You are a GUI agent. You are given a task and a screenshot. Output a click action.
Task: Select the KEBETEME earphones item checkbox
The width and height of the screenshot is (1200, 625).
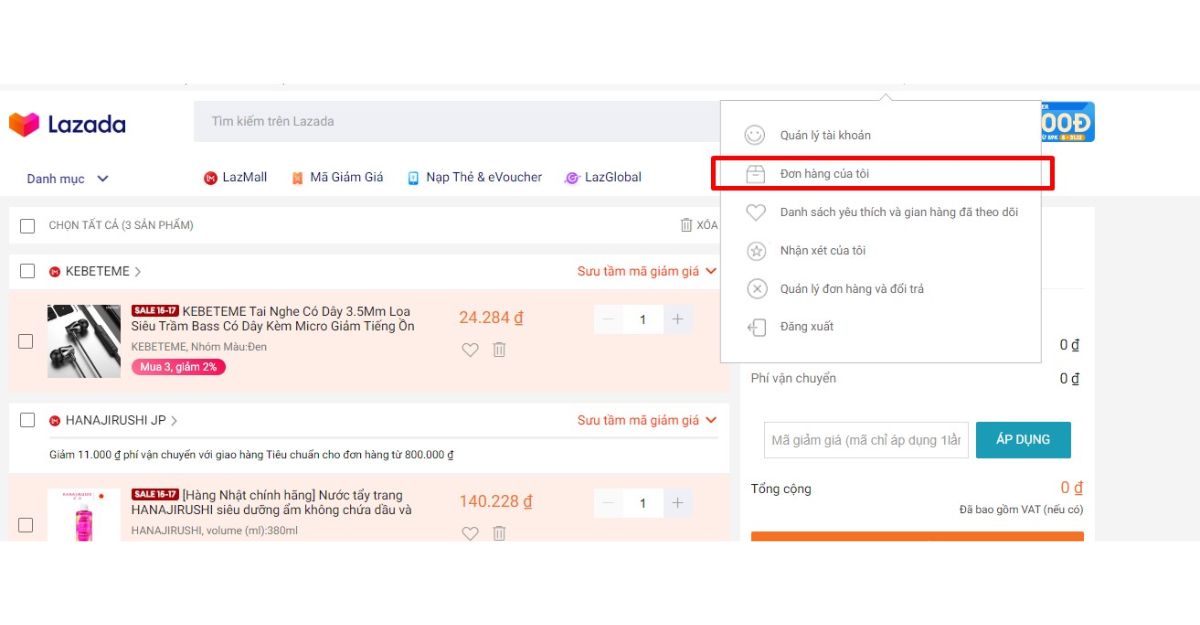[26, 341]
